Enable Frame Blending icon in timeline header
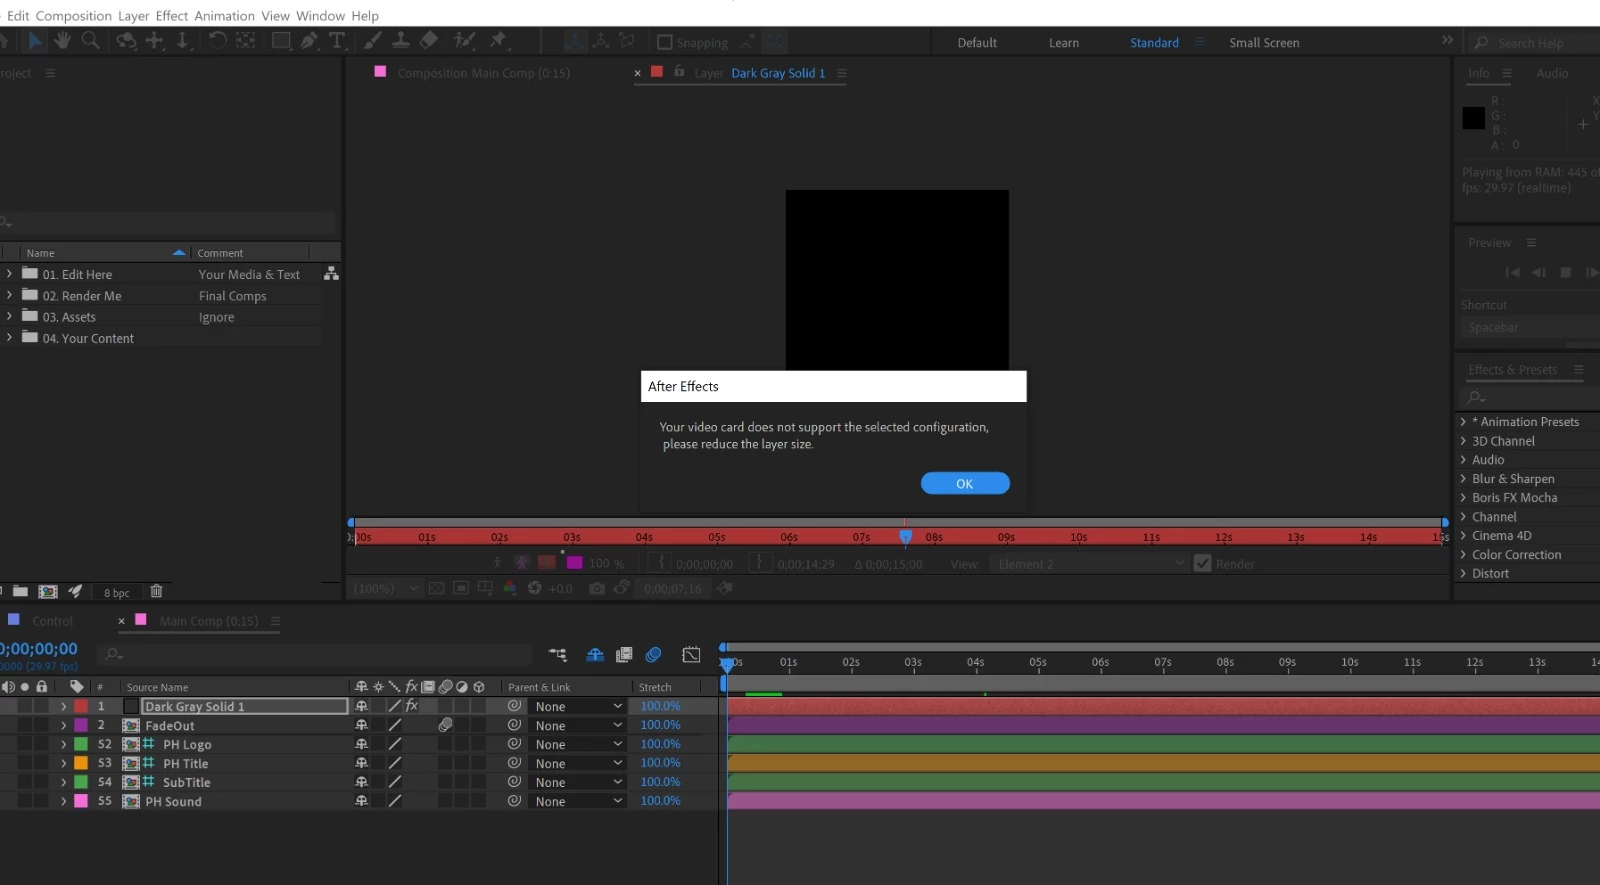1600x885 pixels. [624, 655]
